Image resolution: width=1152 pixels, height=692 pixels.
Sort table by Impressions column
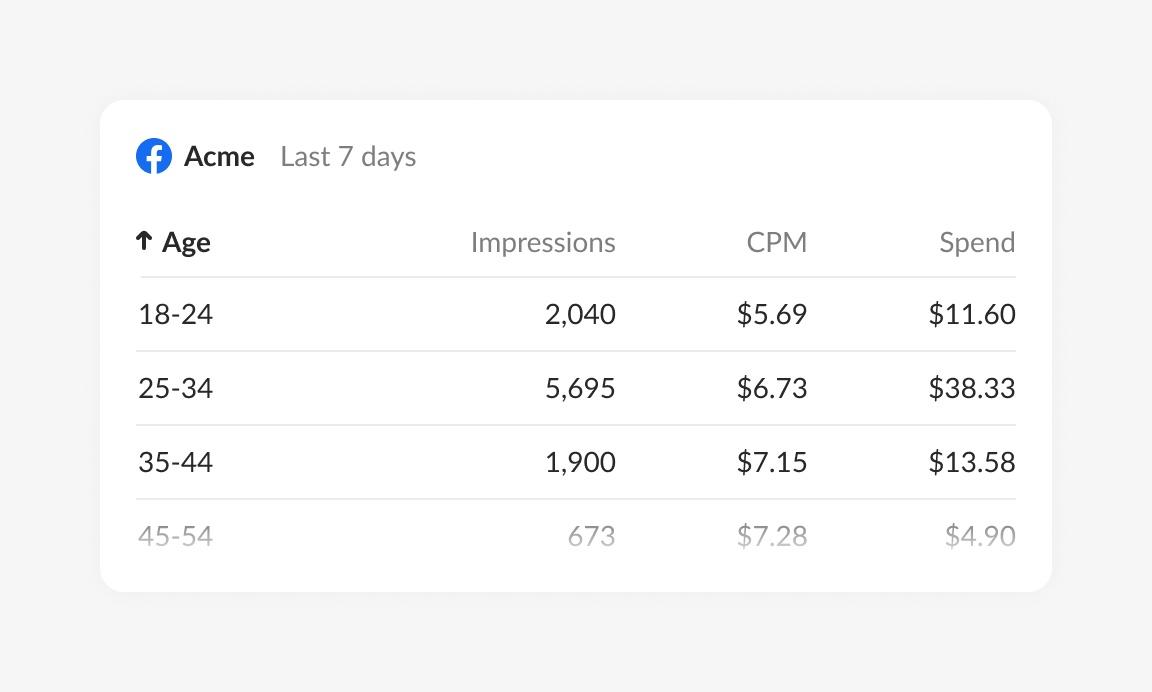pos(543,242)
